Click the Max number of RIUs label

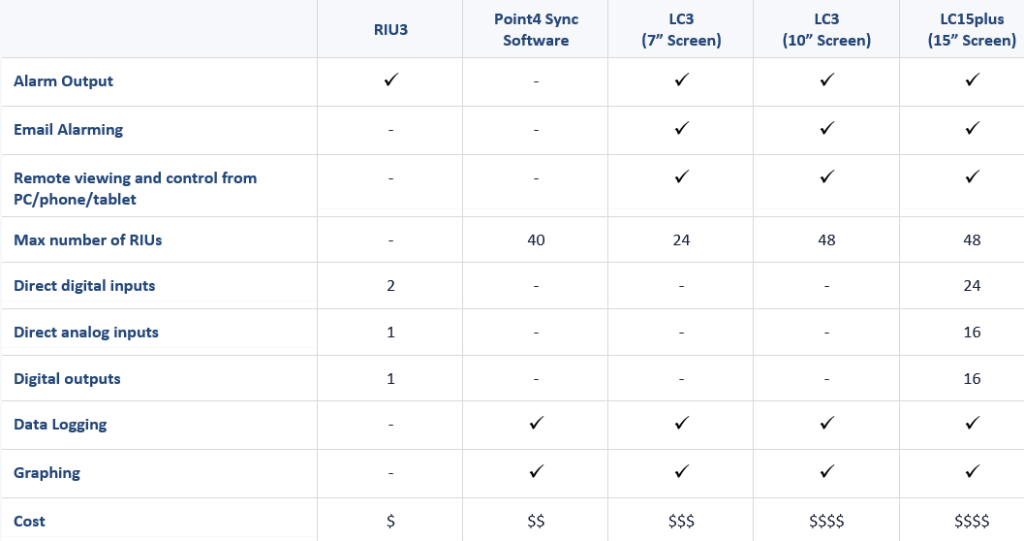(x=88, y=240)
